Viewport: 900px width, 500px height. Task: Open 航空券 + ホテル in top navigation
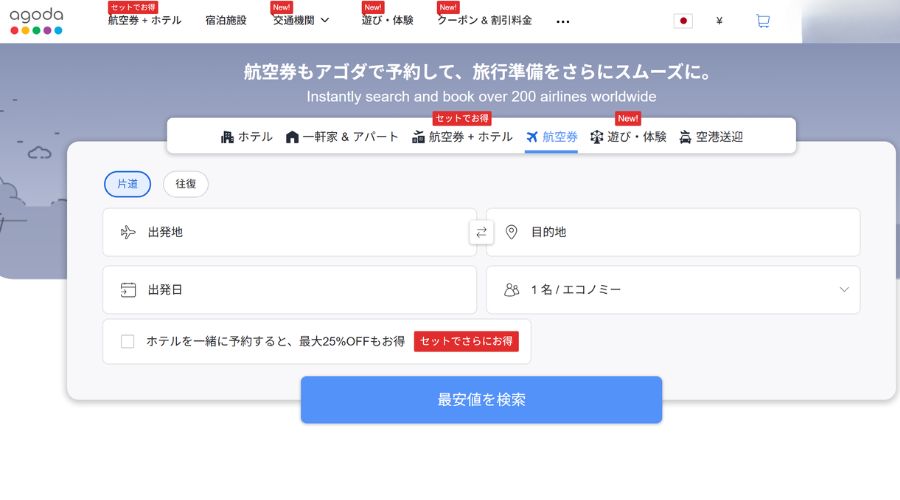145,20
